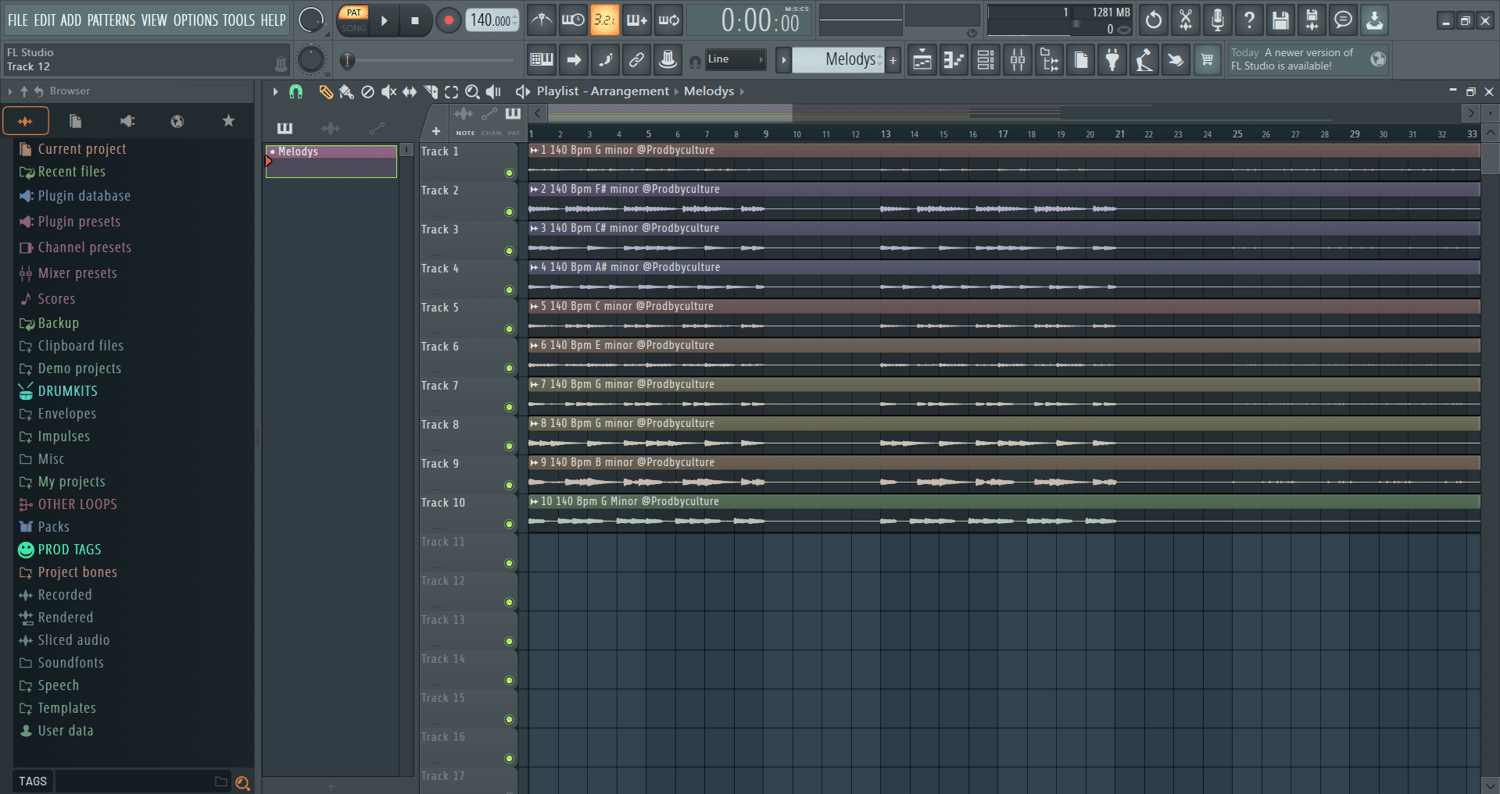Open the OPTIONS menu

(x=195, y=20)
